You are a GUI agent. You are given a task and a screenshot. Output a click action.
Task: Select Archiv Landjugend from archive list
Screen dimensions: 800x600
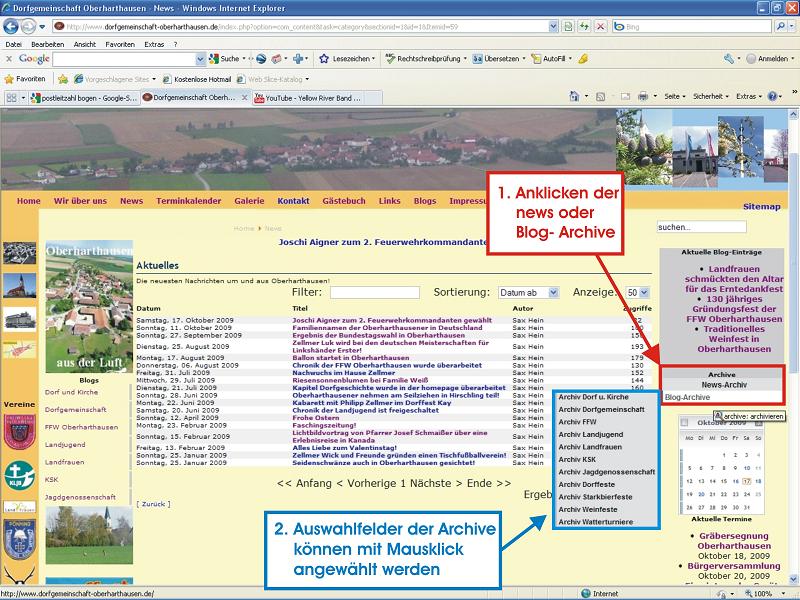[x=590, y=434]
